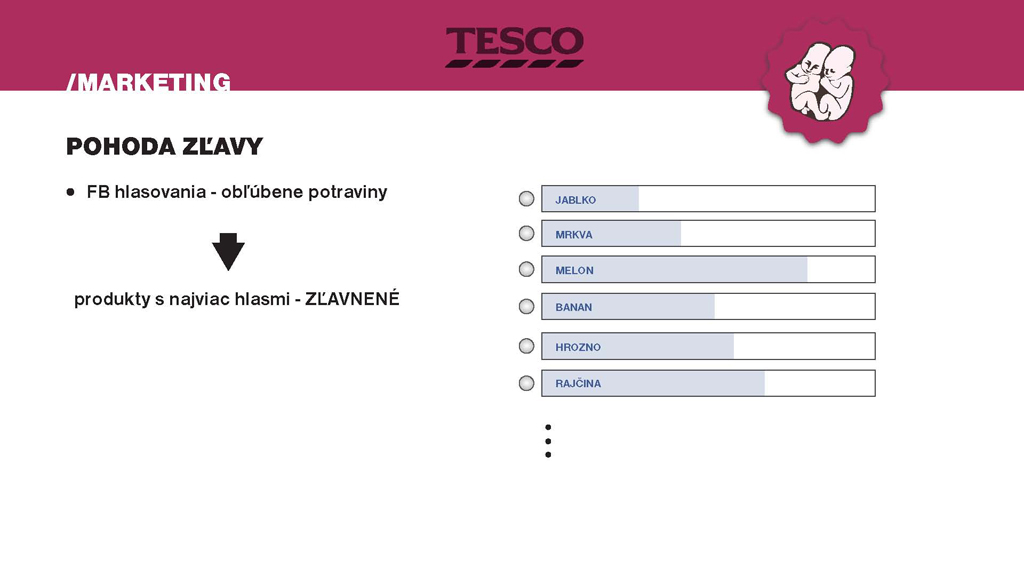Click the bullet point before FB hlasovania
Screen dimensions: 1024x576
point(71,192)
